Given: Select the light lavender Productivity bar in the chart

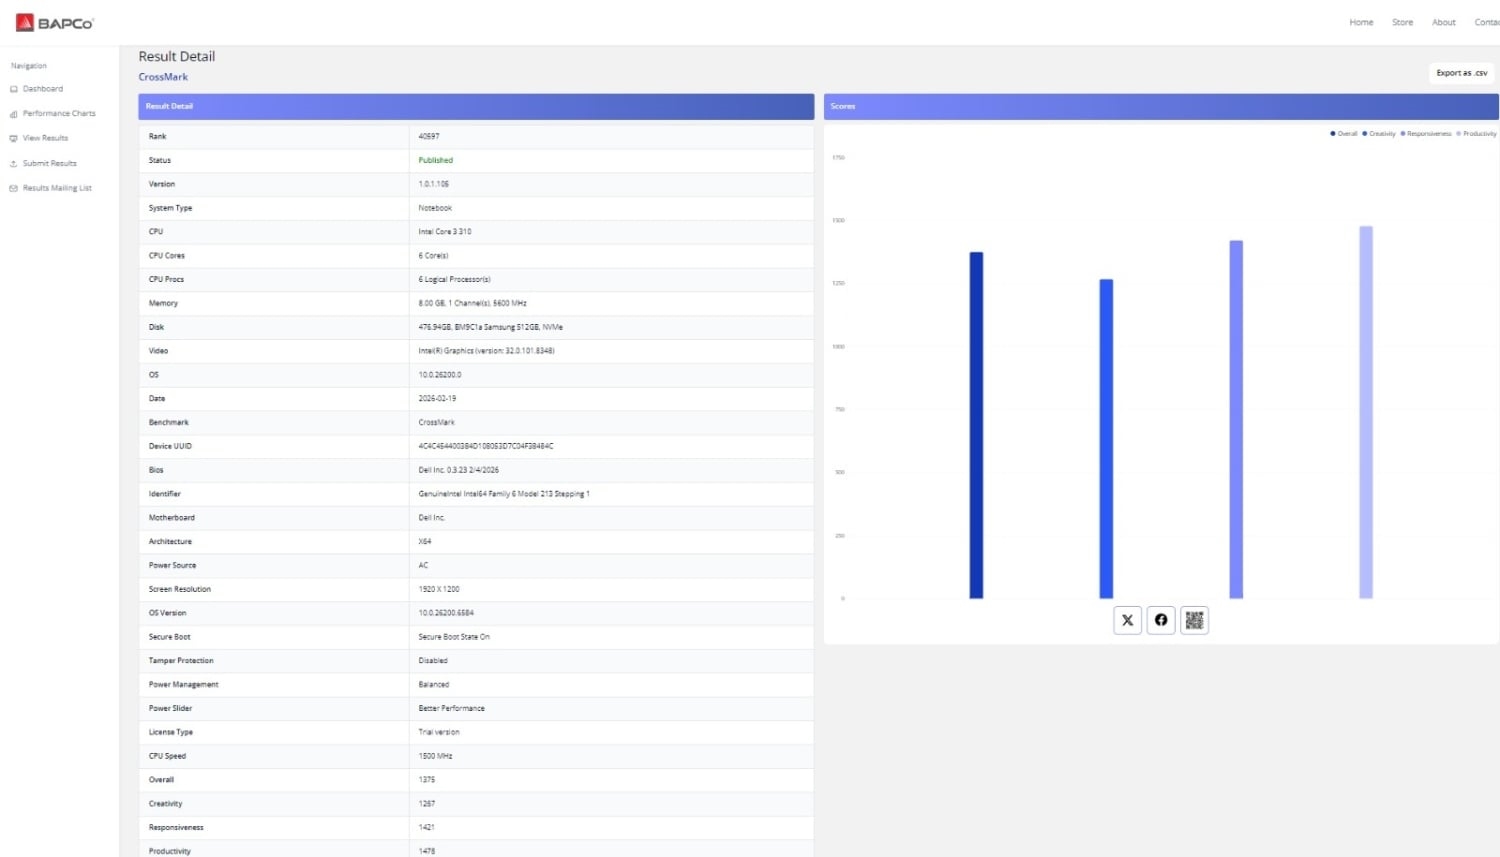Looking at the screenshot, I should click(1365, 412).
